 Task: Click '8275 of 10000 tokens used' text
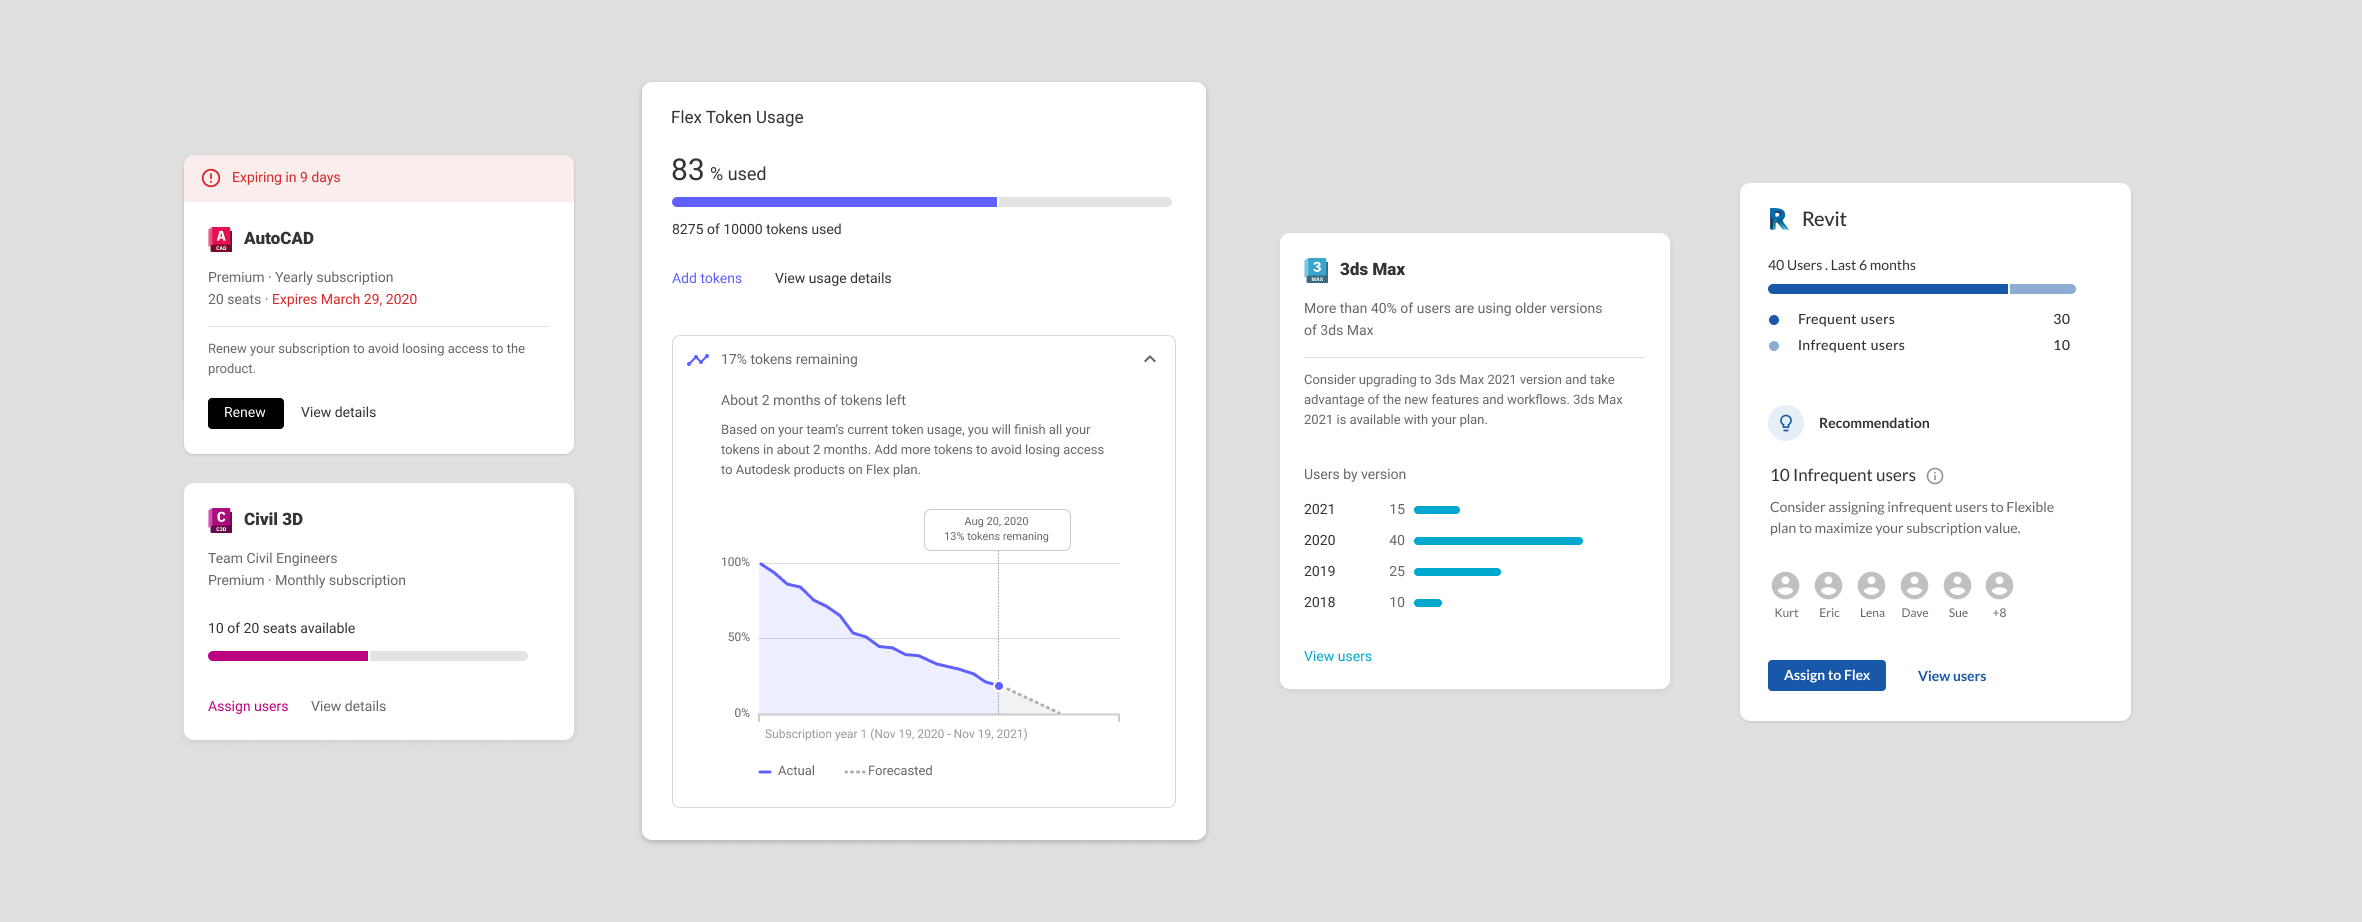(x=757, y=229)
